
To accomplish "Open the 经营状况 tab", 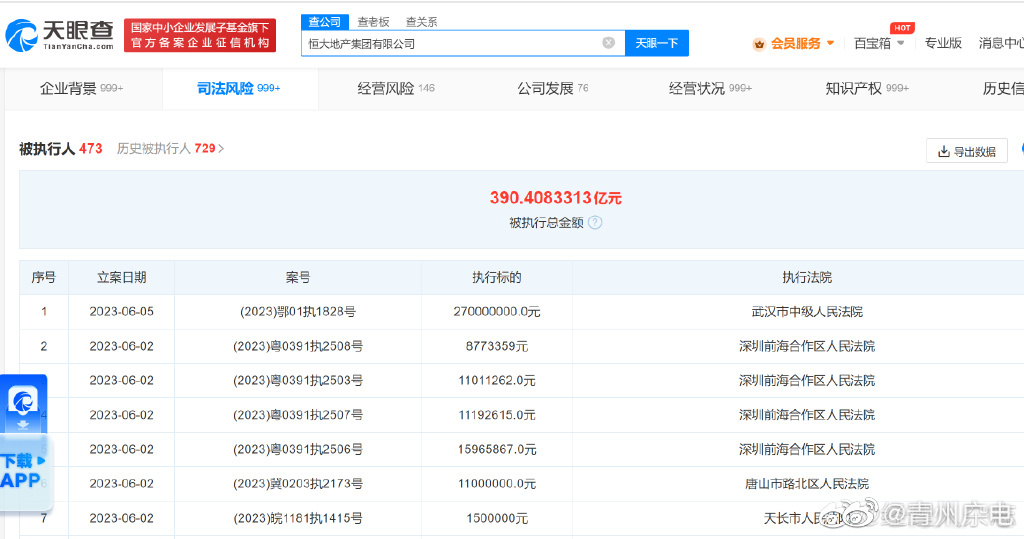I will point(711,88).
